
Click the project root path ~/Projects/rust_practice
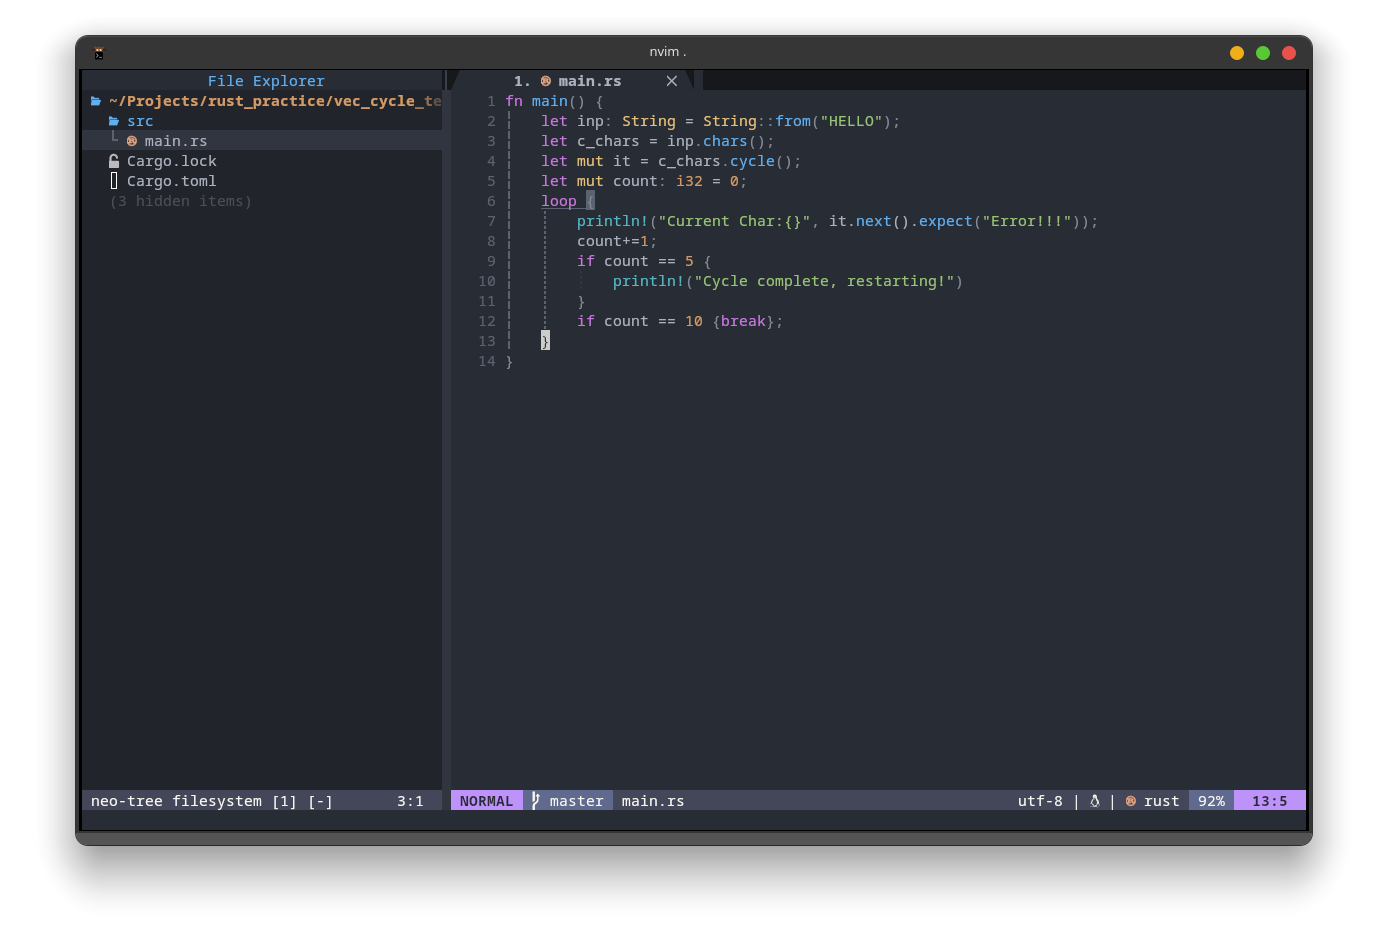point(275,101)
